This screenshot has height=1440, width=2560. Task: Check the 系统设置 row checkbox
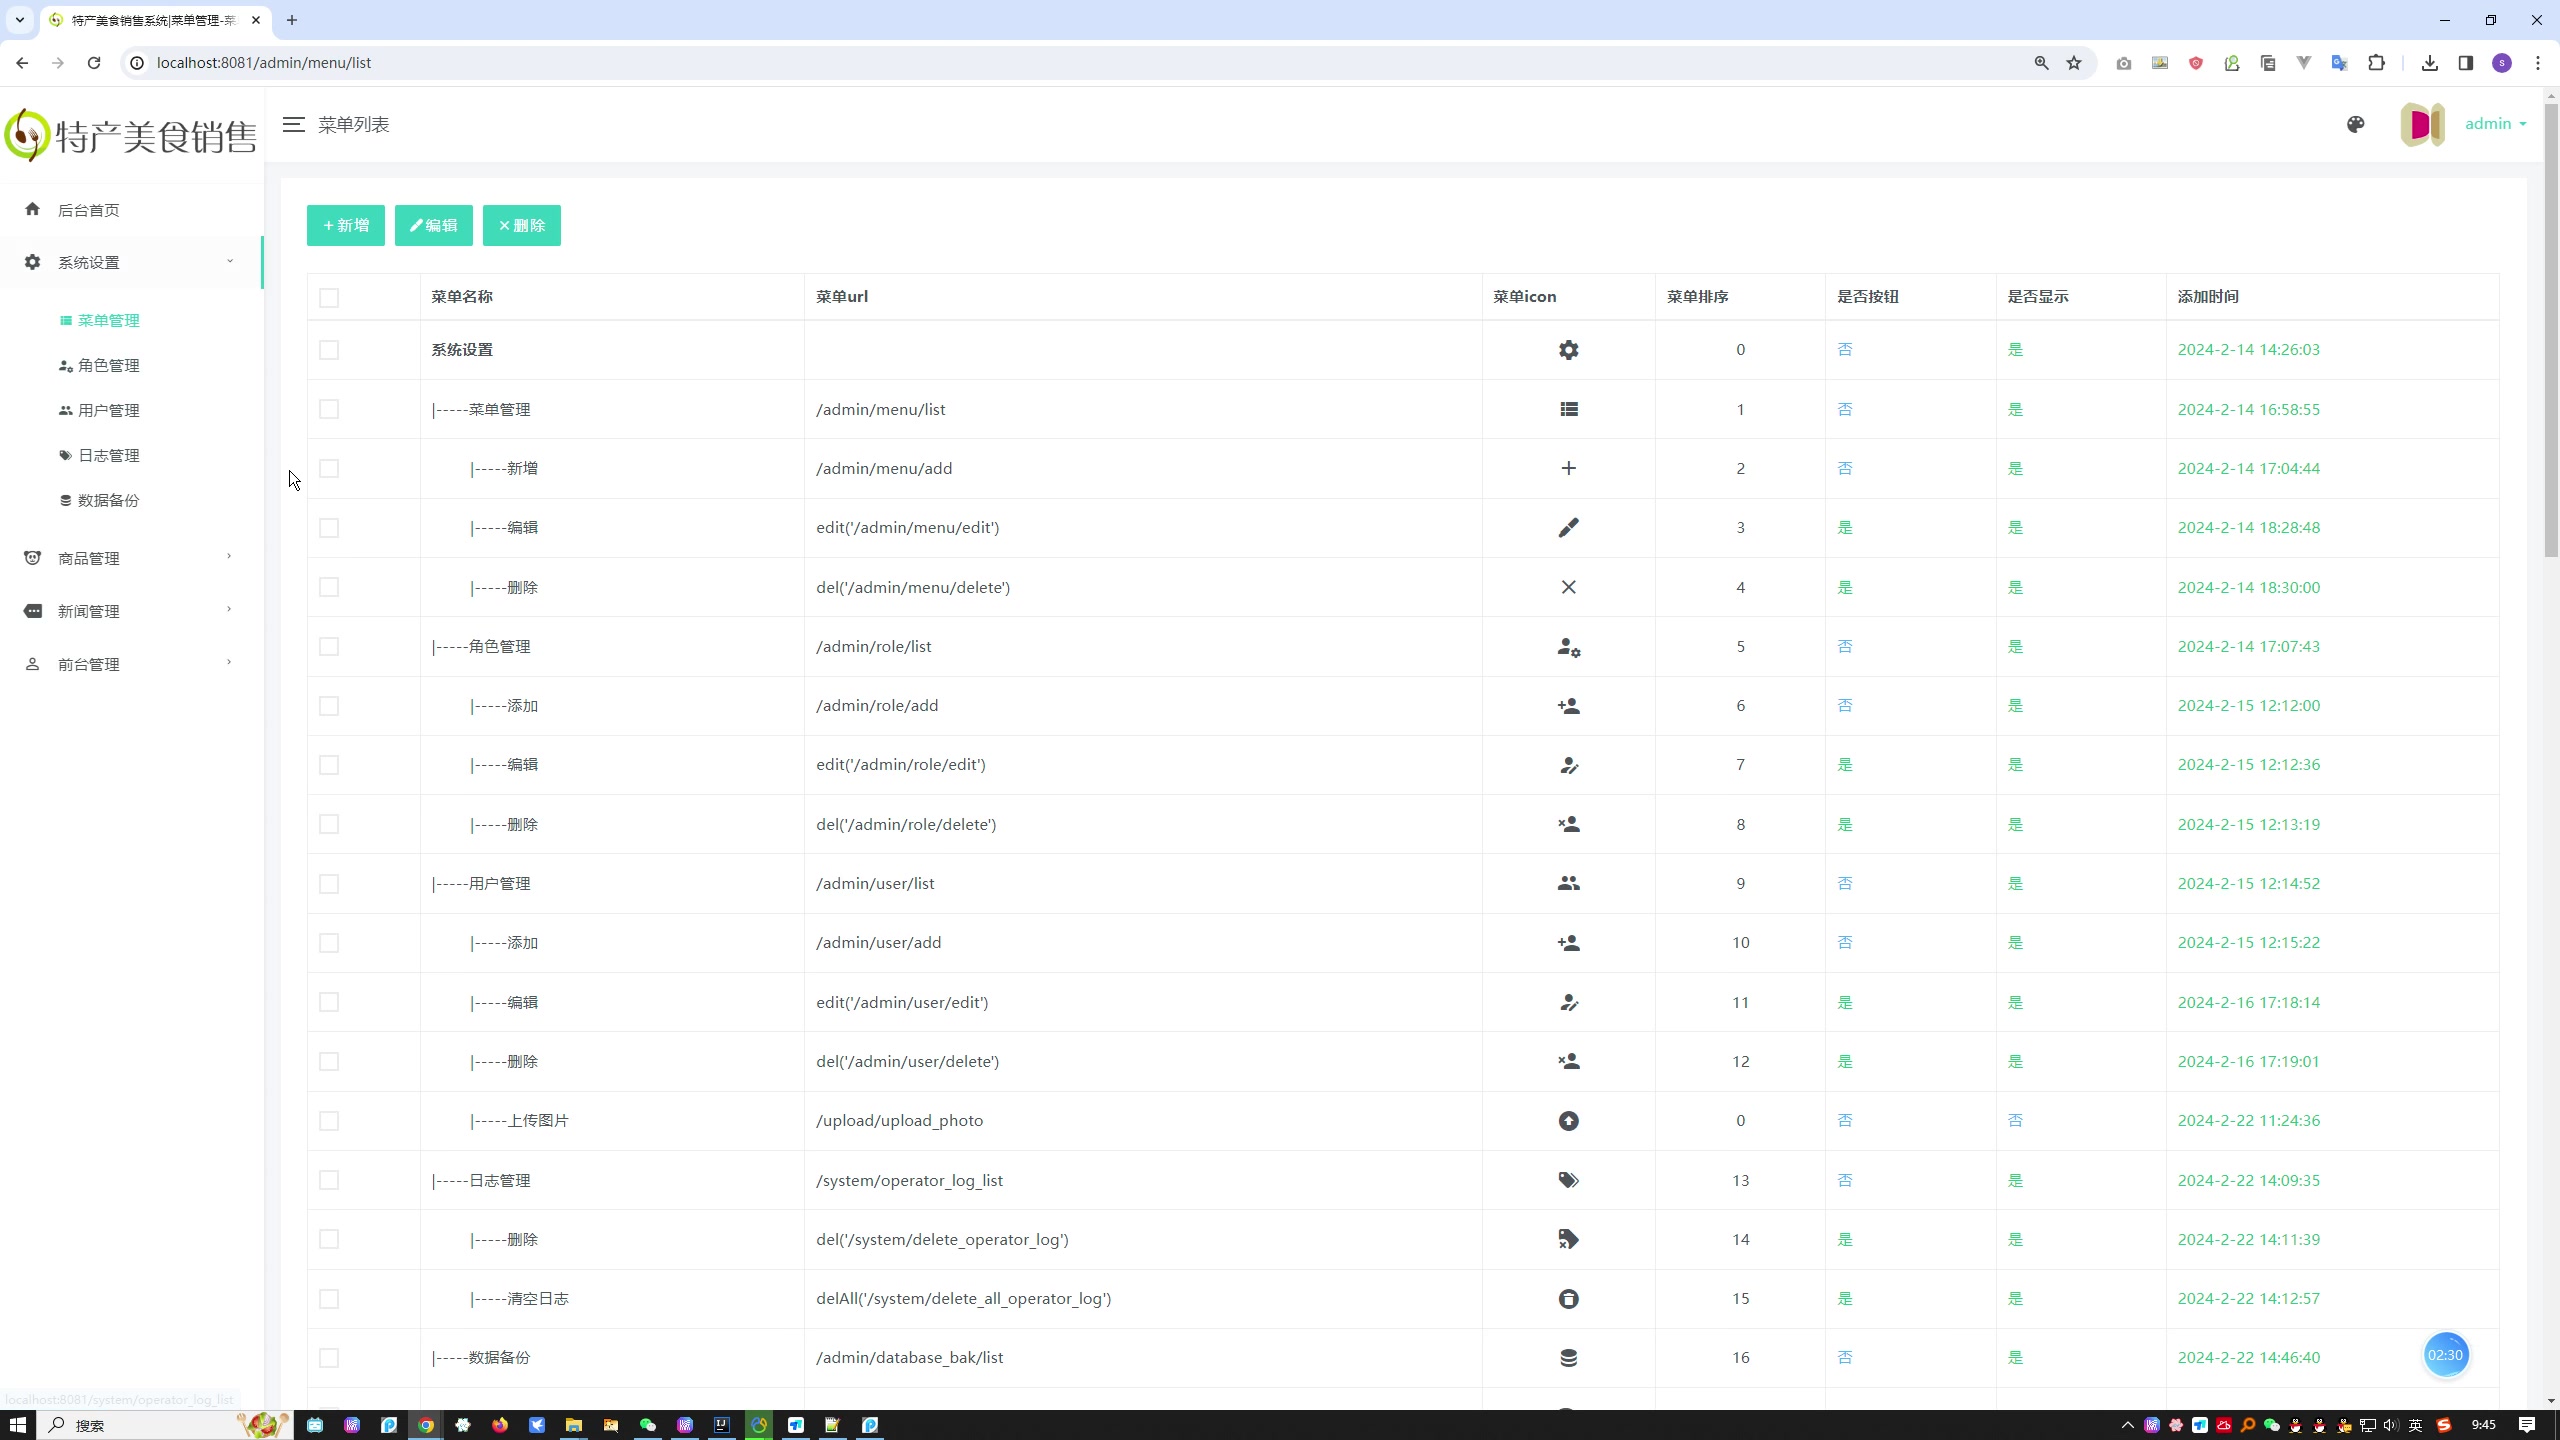point(329,350)
